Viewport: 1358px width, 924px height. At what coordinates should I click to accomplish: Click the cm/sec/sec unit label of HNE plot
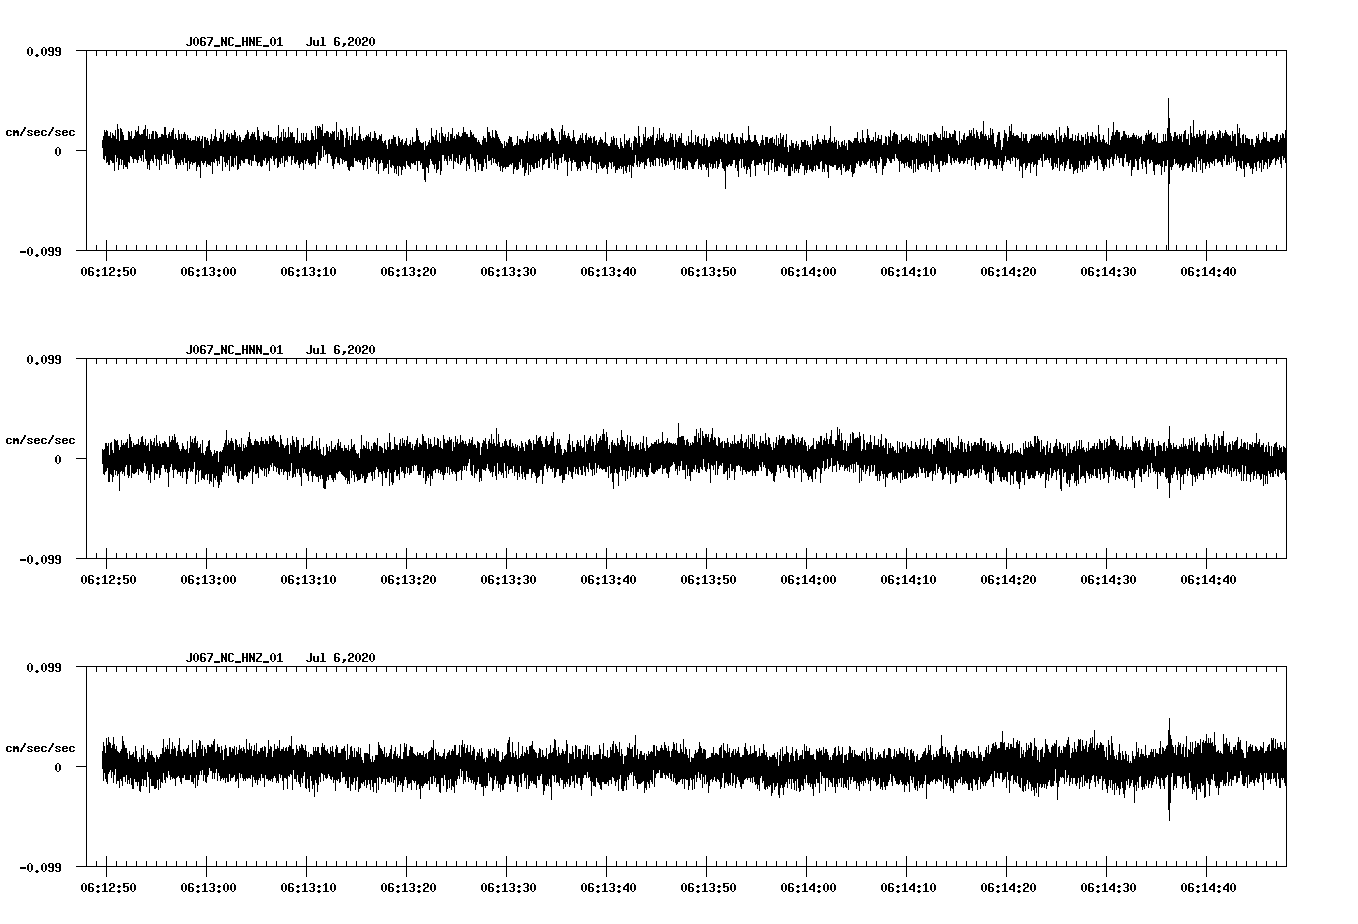point(40,132)
